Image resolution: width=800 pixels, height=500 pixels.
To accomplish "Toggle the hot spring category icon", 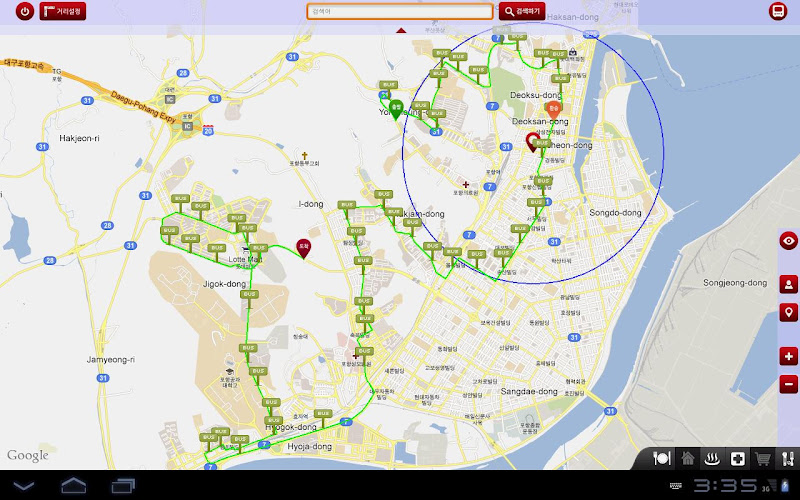I will (x=712, y=459).
